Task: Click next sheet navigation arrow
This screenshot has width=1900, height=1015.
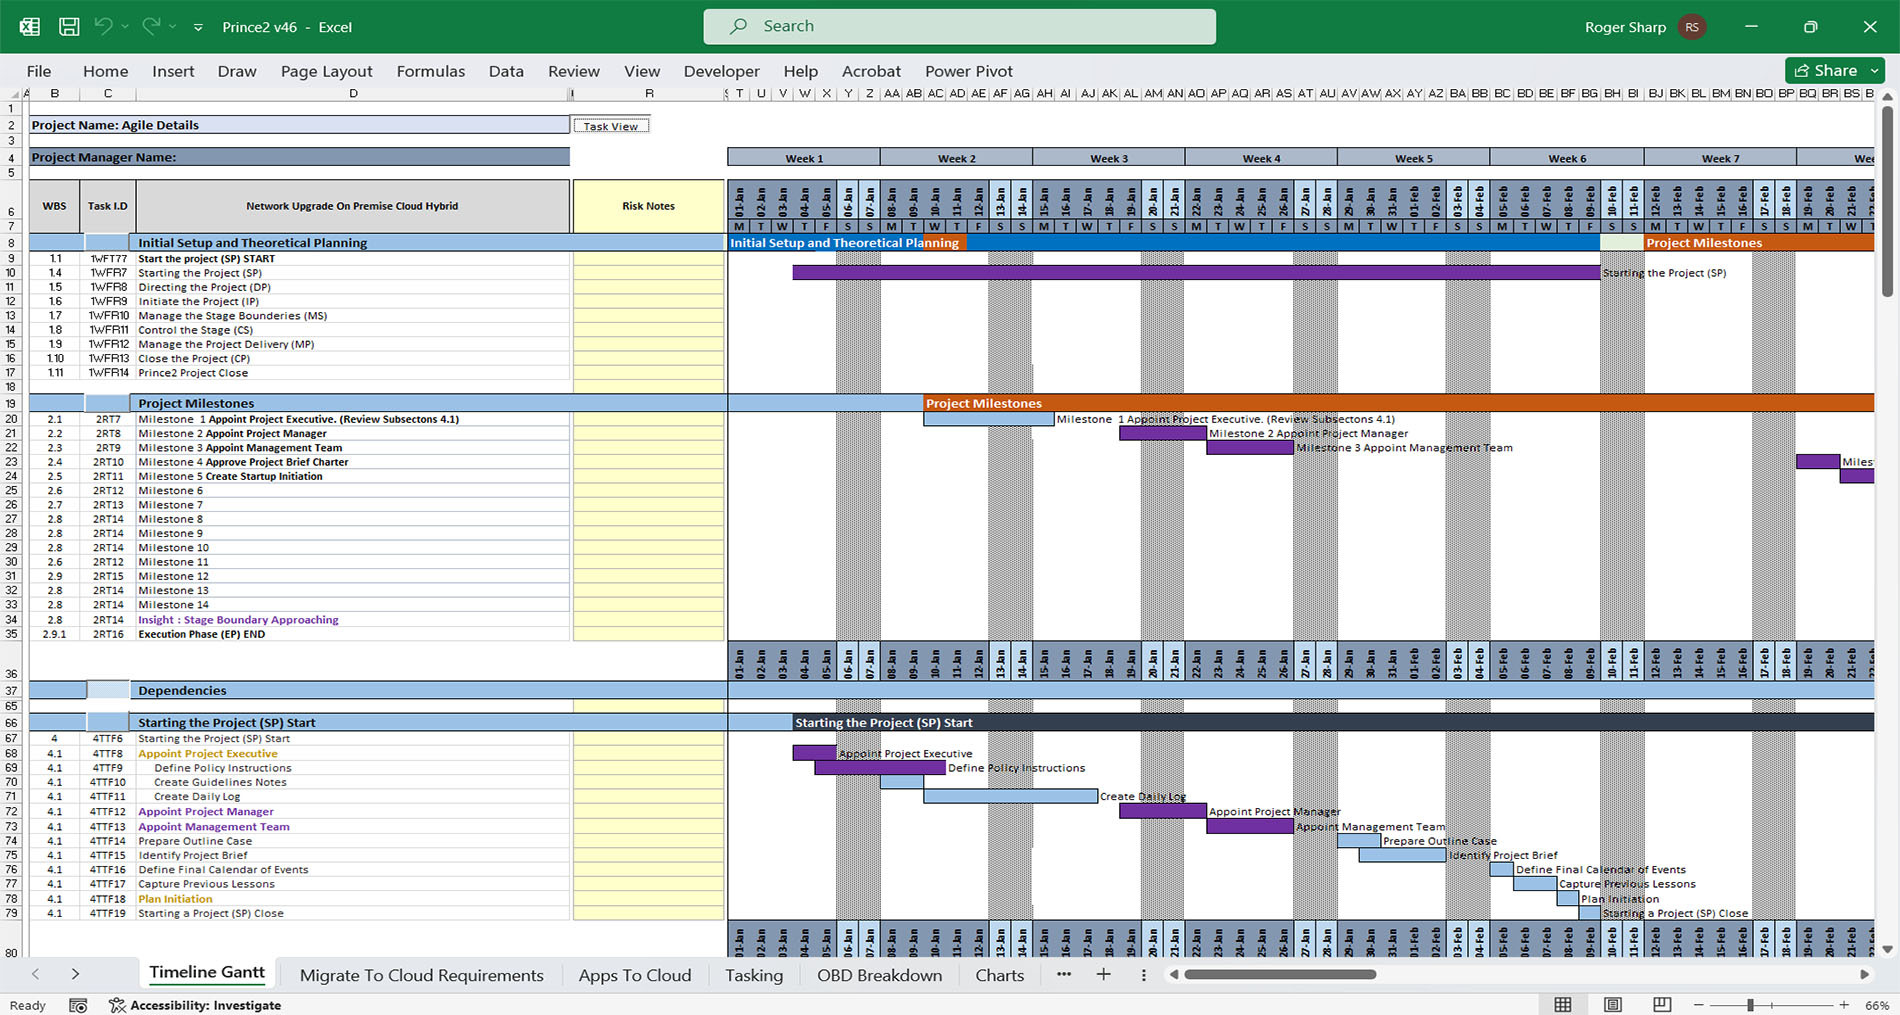Action: pyautogui.click(x=75, y=974)
